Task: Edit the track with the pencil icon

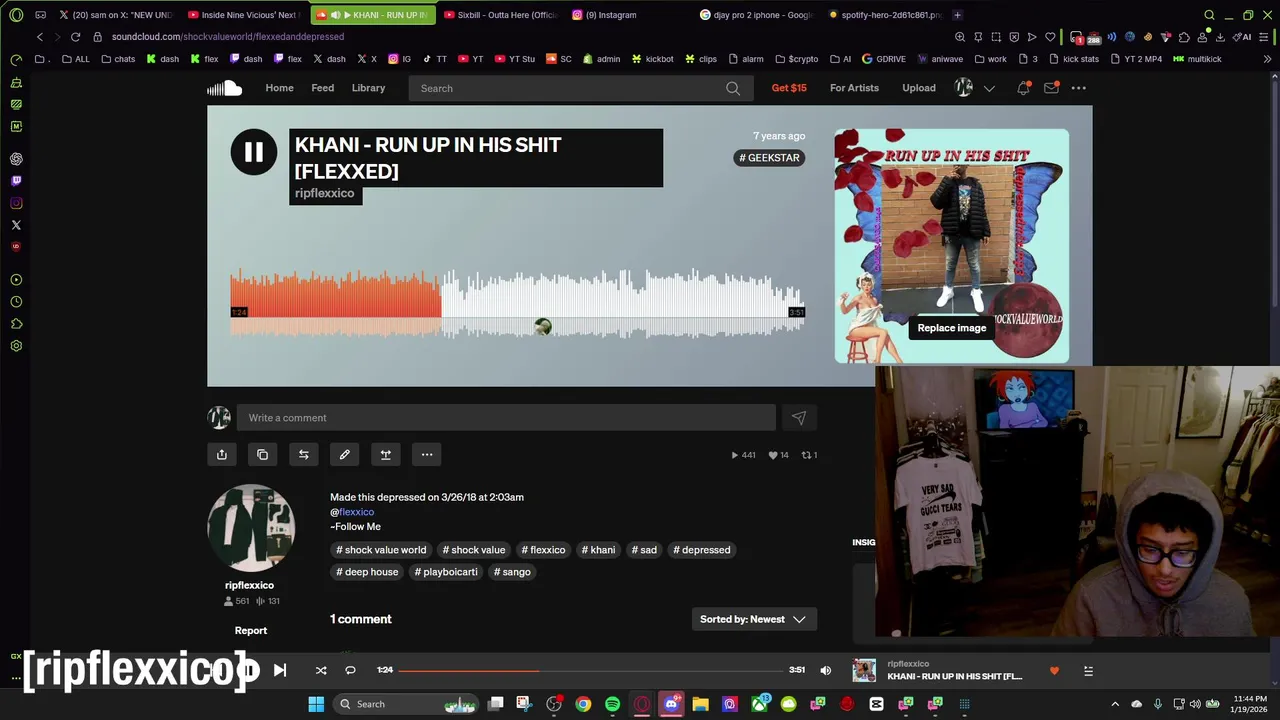Action: (x=345, y=455)
